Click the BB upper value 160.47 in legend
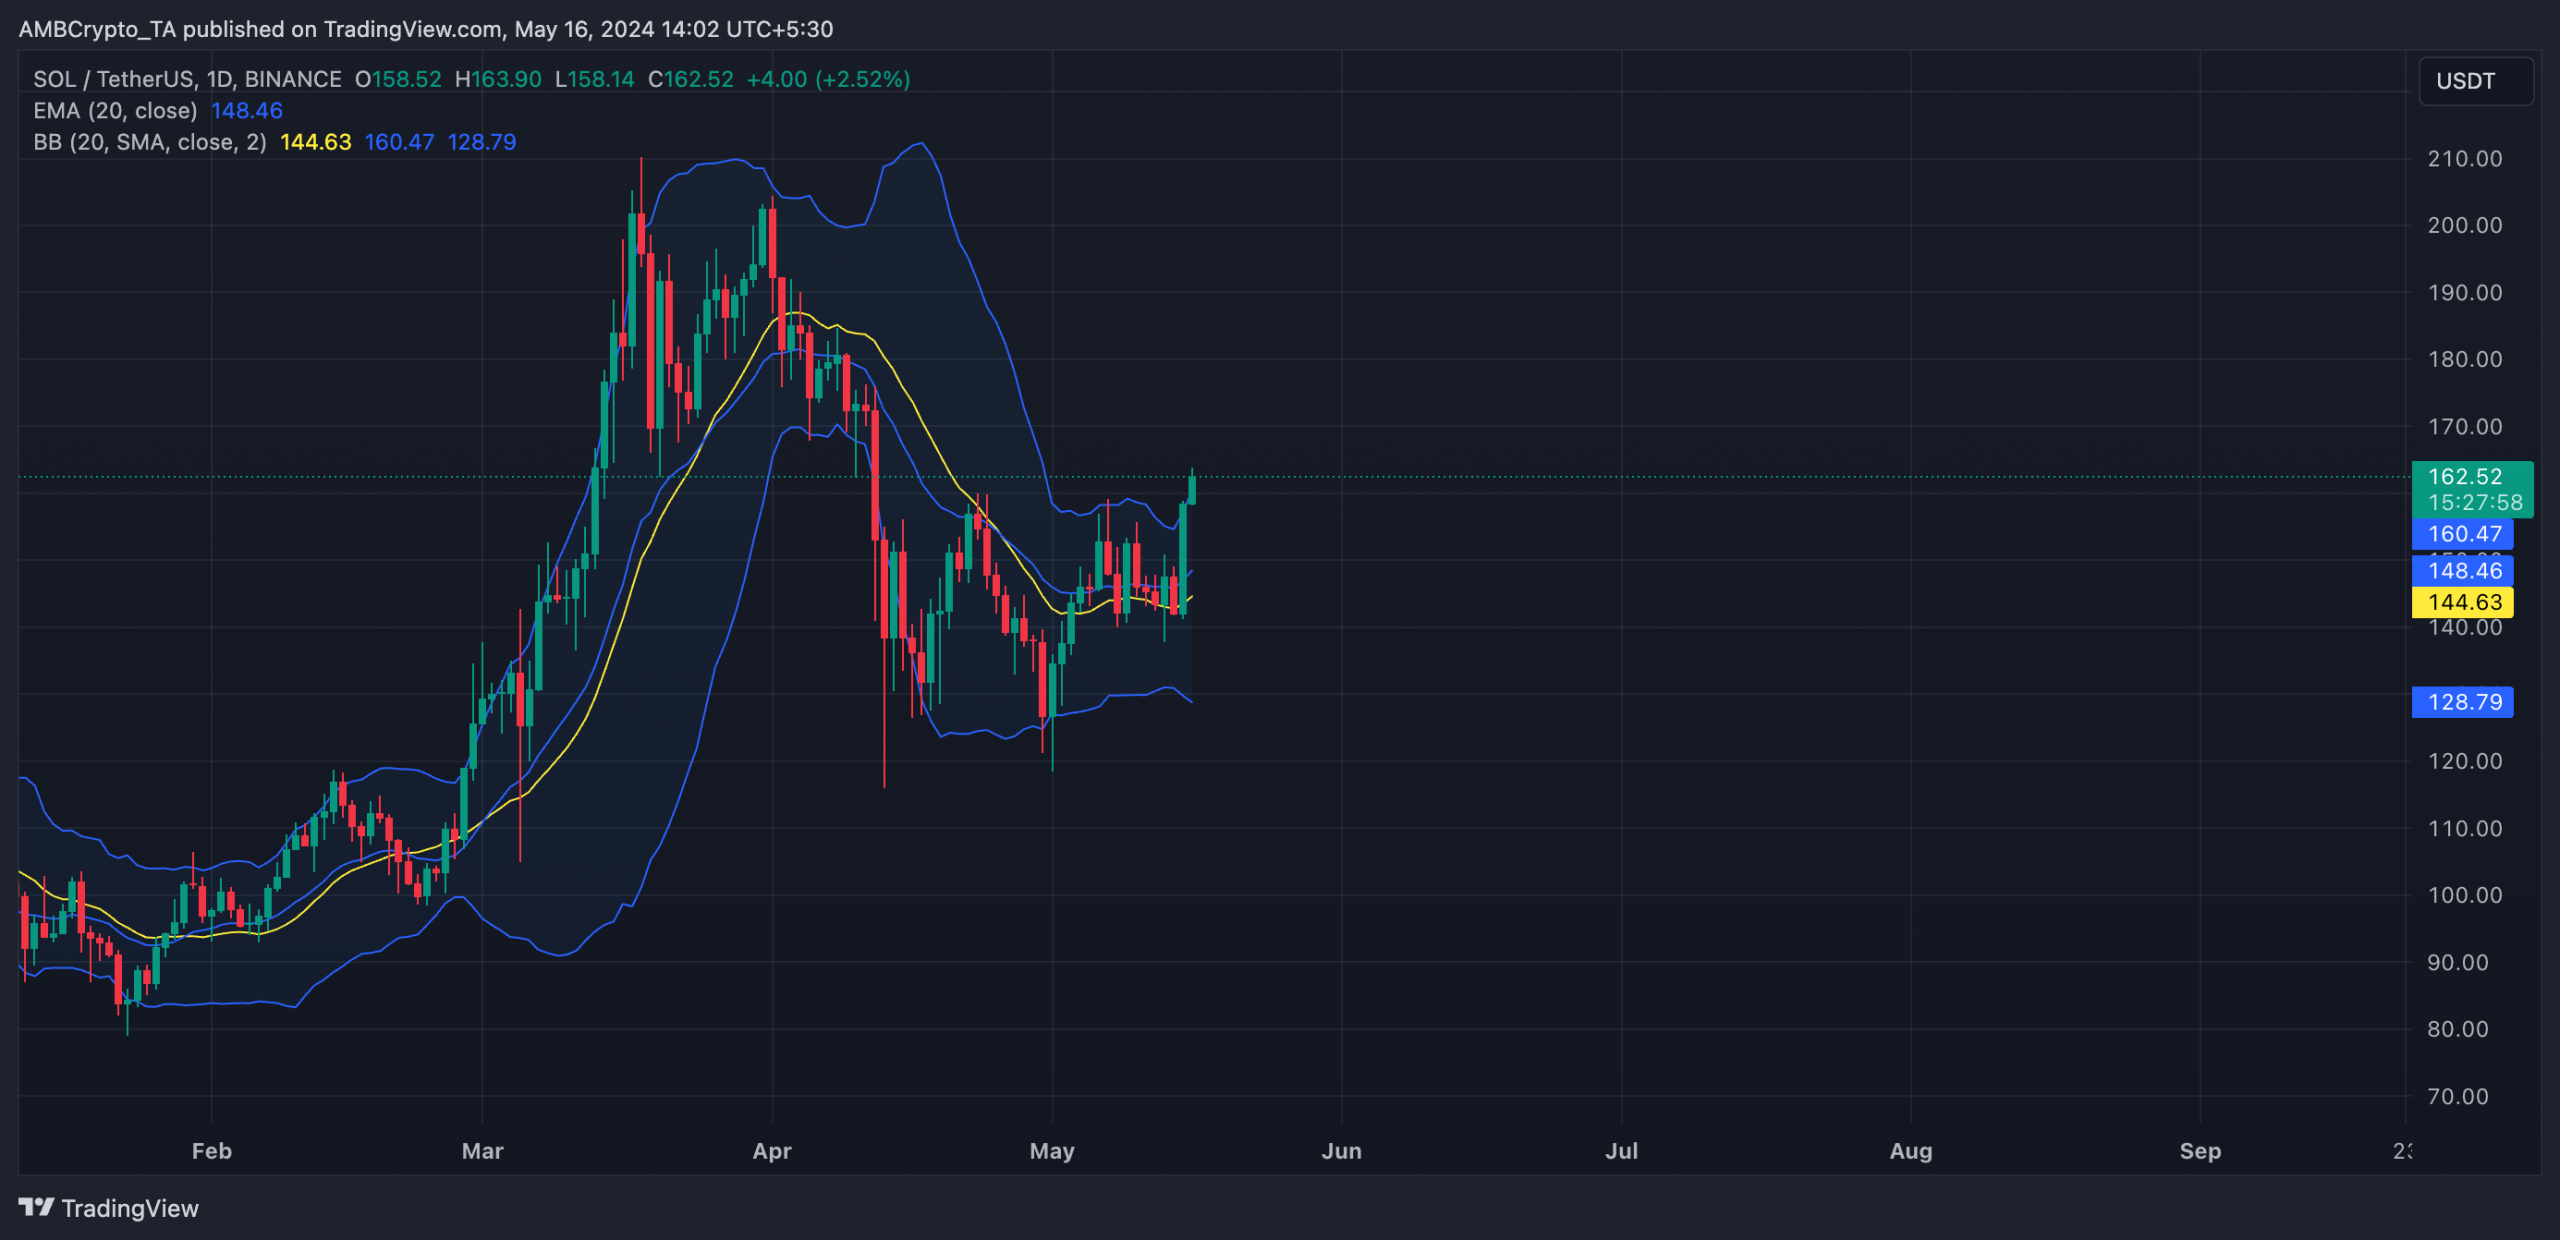Viewport: 2560px width, 1240px height. point(400,142)
